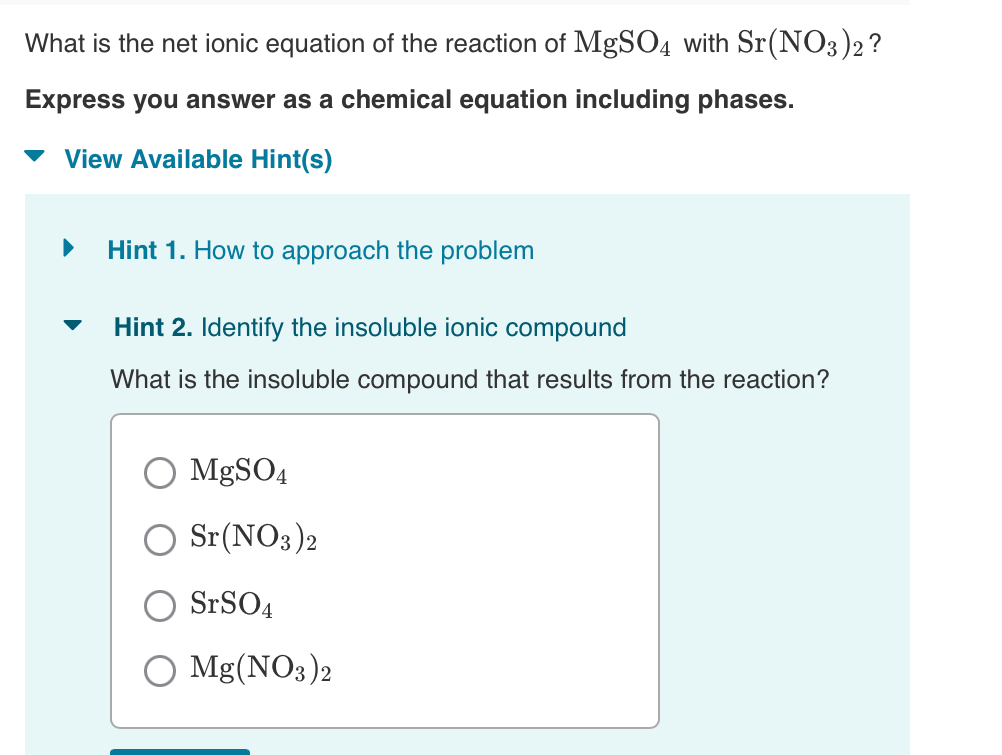The image size is (1002, 755).
Task: Open the View Available Hint(s) link
Action: [196, 158]
